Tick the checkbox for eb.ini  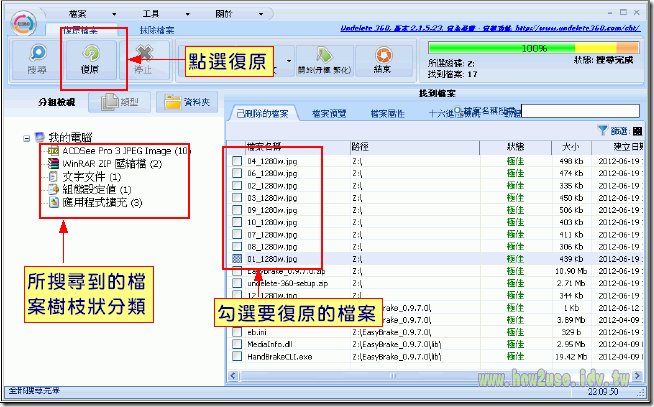[237, 332]
